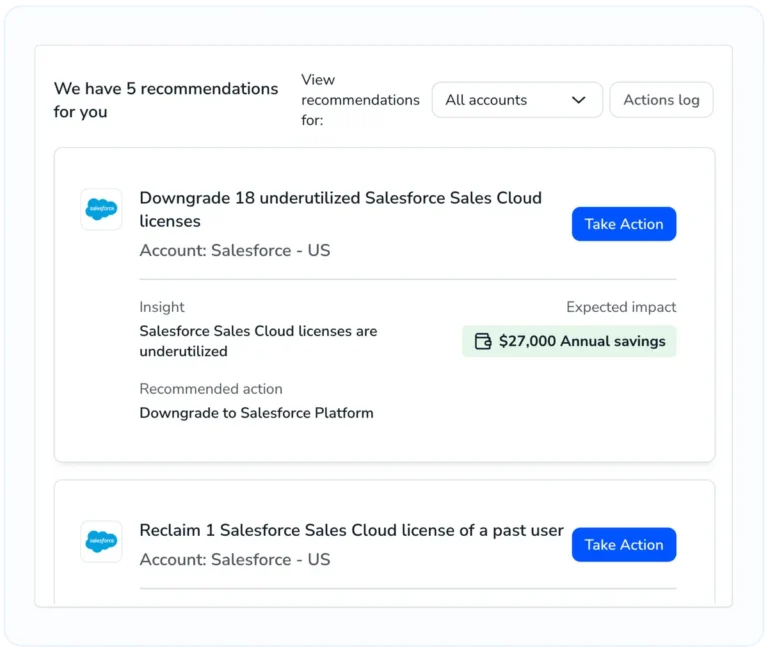The height and width of the screenshot is (651, 768).
Task: Click 'Downgrade to Salesforce Platform' recommended action text
Action: coord(256,413)
